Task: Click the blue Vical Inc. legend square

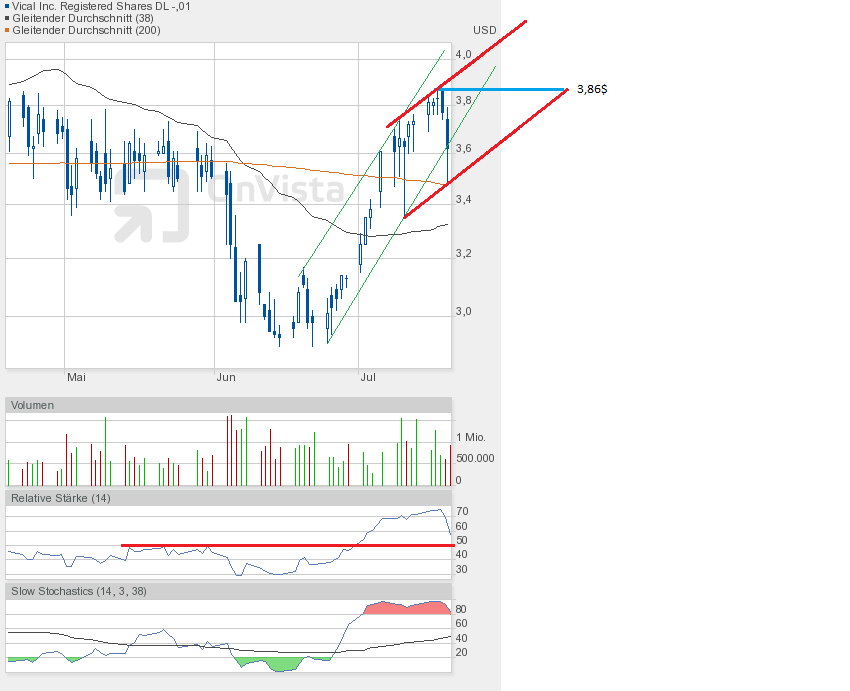Action: tap(8, 6)
